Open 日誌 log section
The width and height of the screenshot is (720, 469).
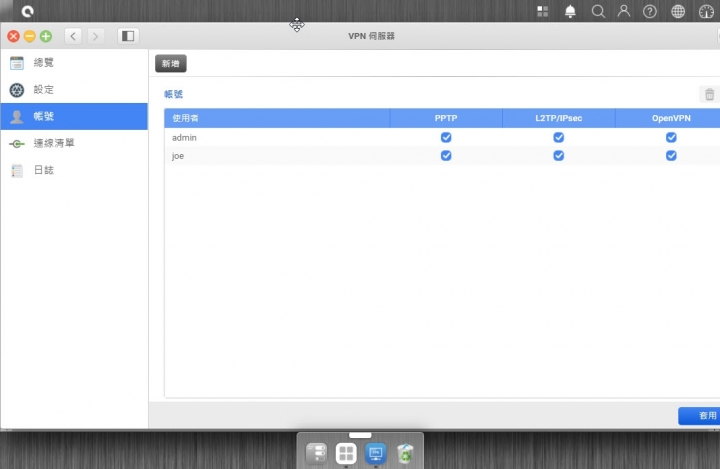(x=74, y=170)
